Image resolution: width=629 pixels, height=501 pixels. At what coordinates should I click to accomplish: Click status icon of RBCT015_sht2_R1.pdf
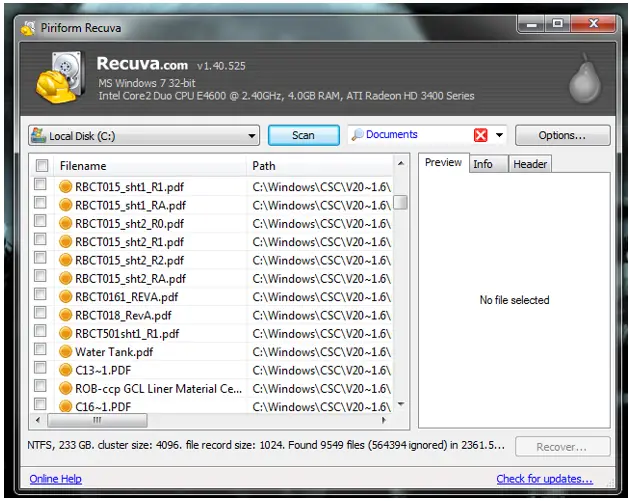(65, 241)
